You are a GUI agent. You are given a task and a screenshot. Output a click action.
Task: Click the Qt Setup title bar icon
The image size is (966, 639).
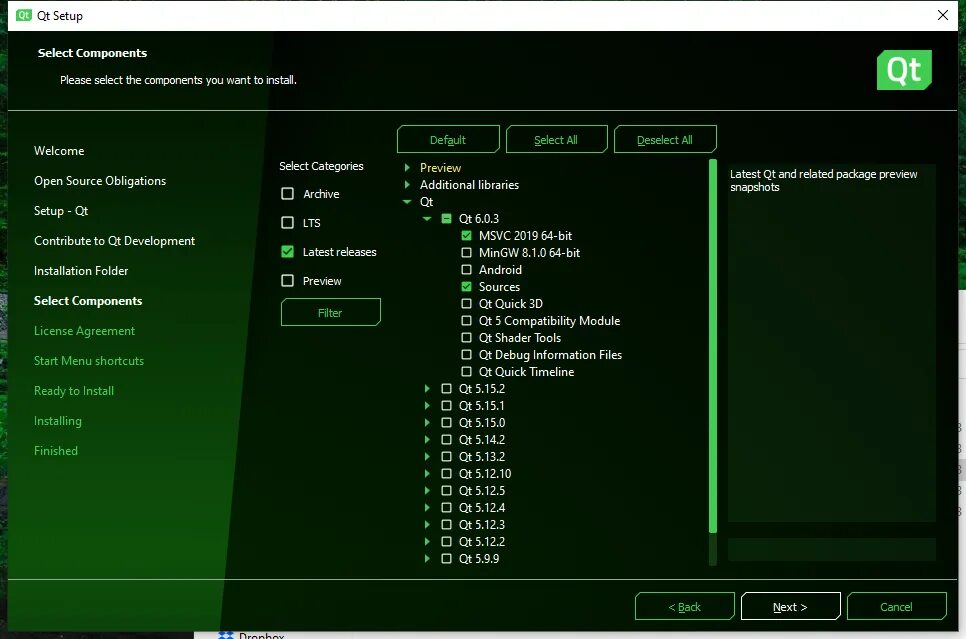pyautogui.click(x=23, y=15)
